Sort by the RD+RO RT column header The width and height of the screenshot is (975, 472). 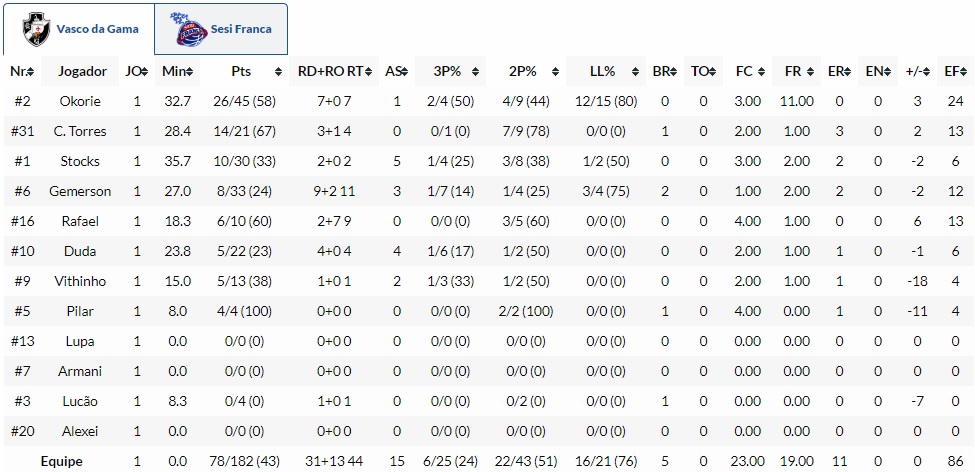click(x=332, y=72)
